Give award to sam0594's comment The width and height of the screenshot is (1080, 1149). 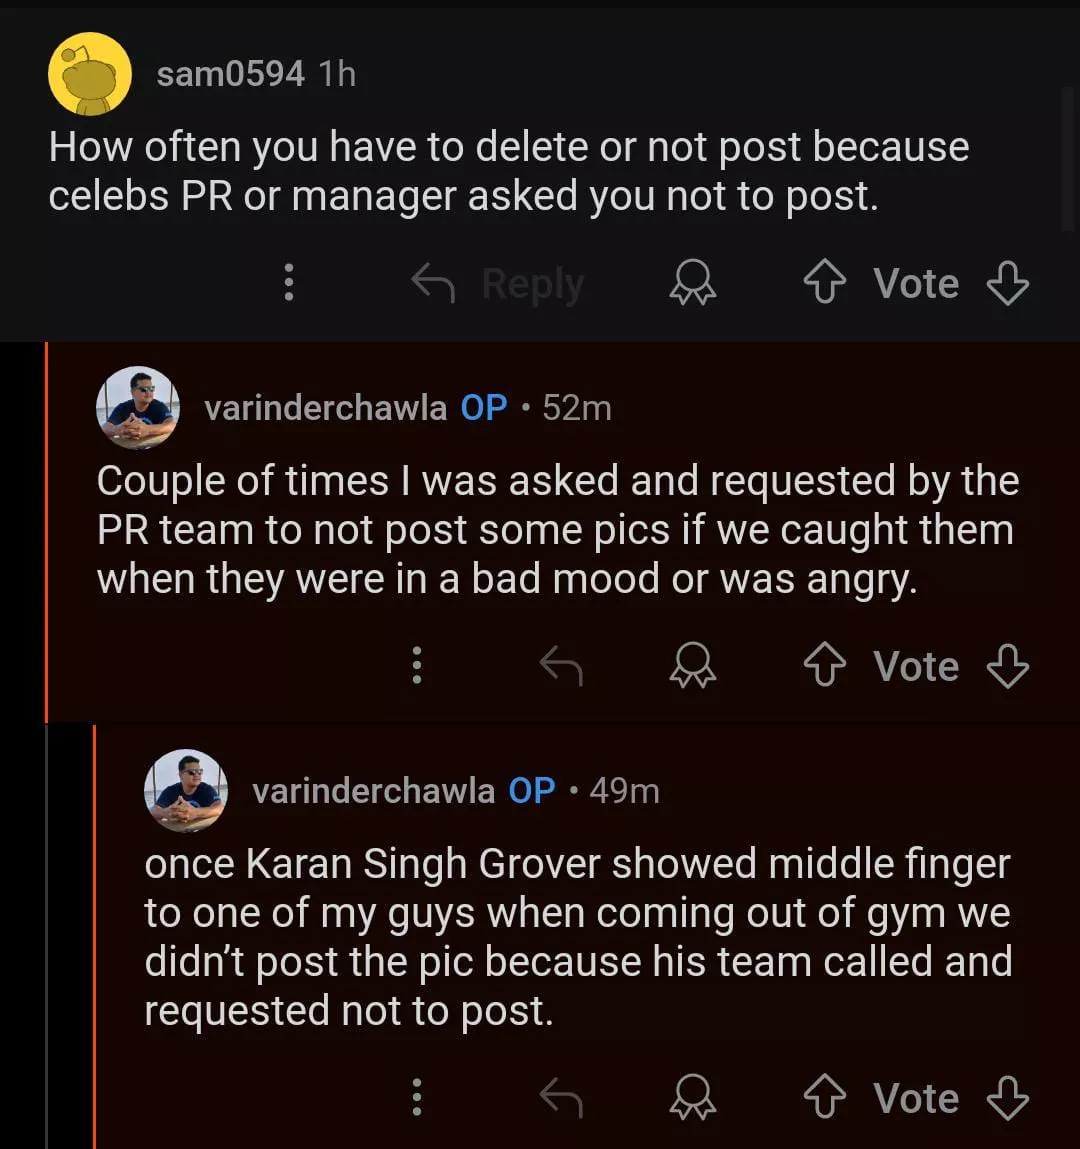tap(692, 284)
